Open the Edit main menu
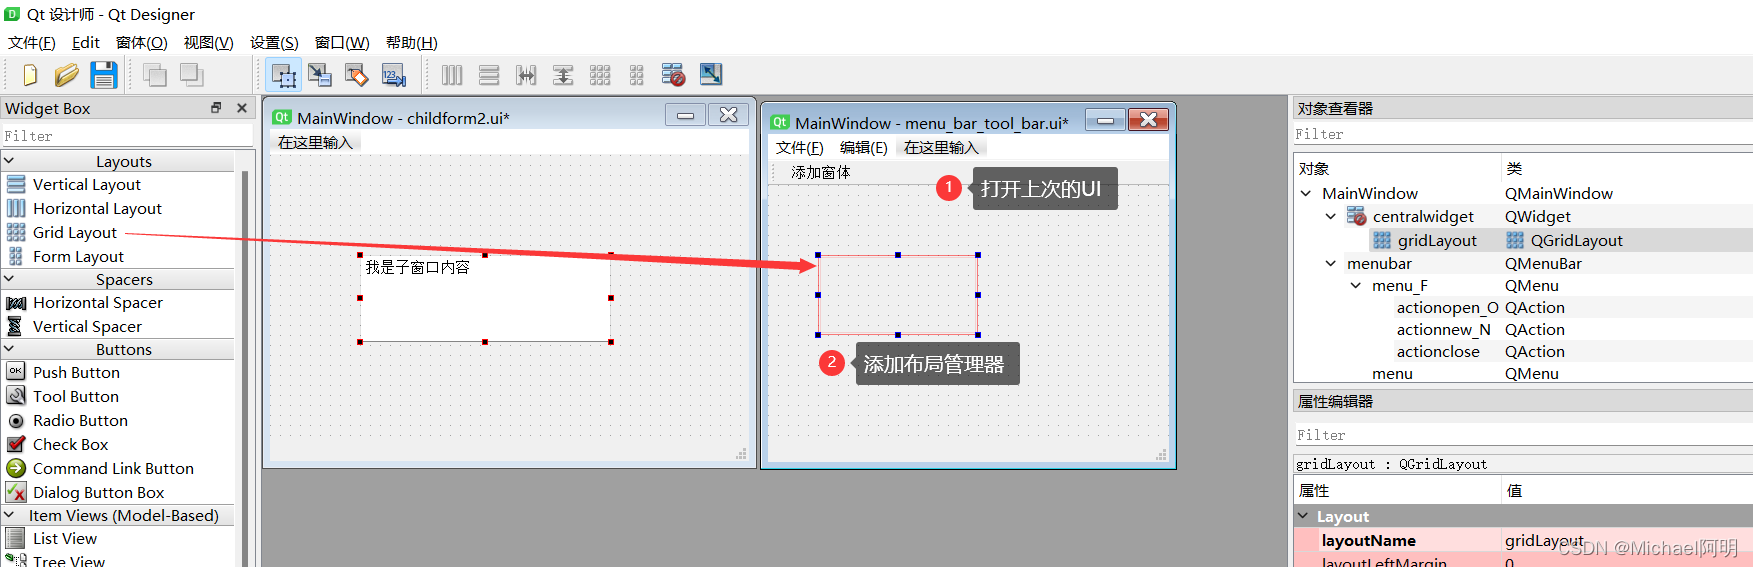 pyautogui.click(x=86, y=43)
